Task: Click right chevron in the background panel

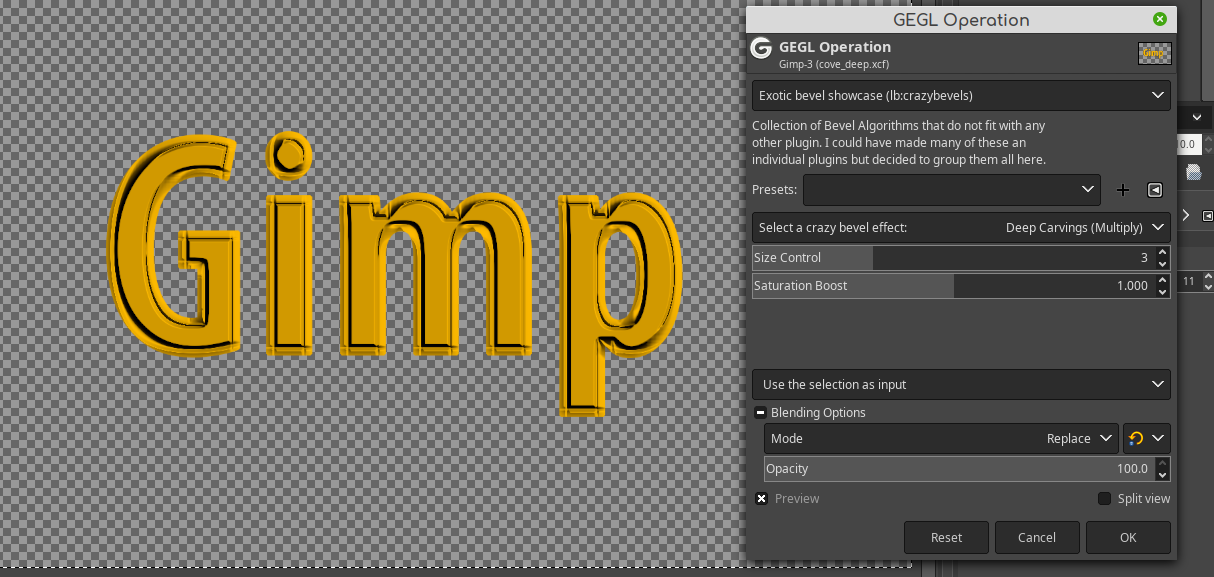Action: click(x=1186, y=215)
